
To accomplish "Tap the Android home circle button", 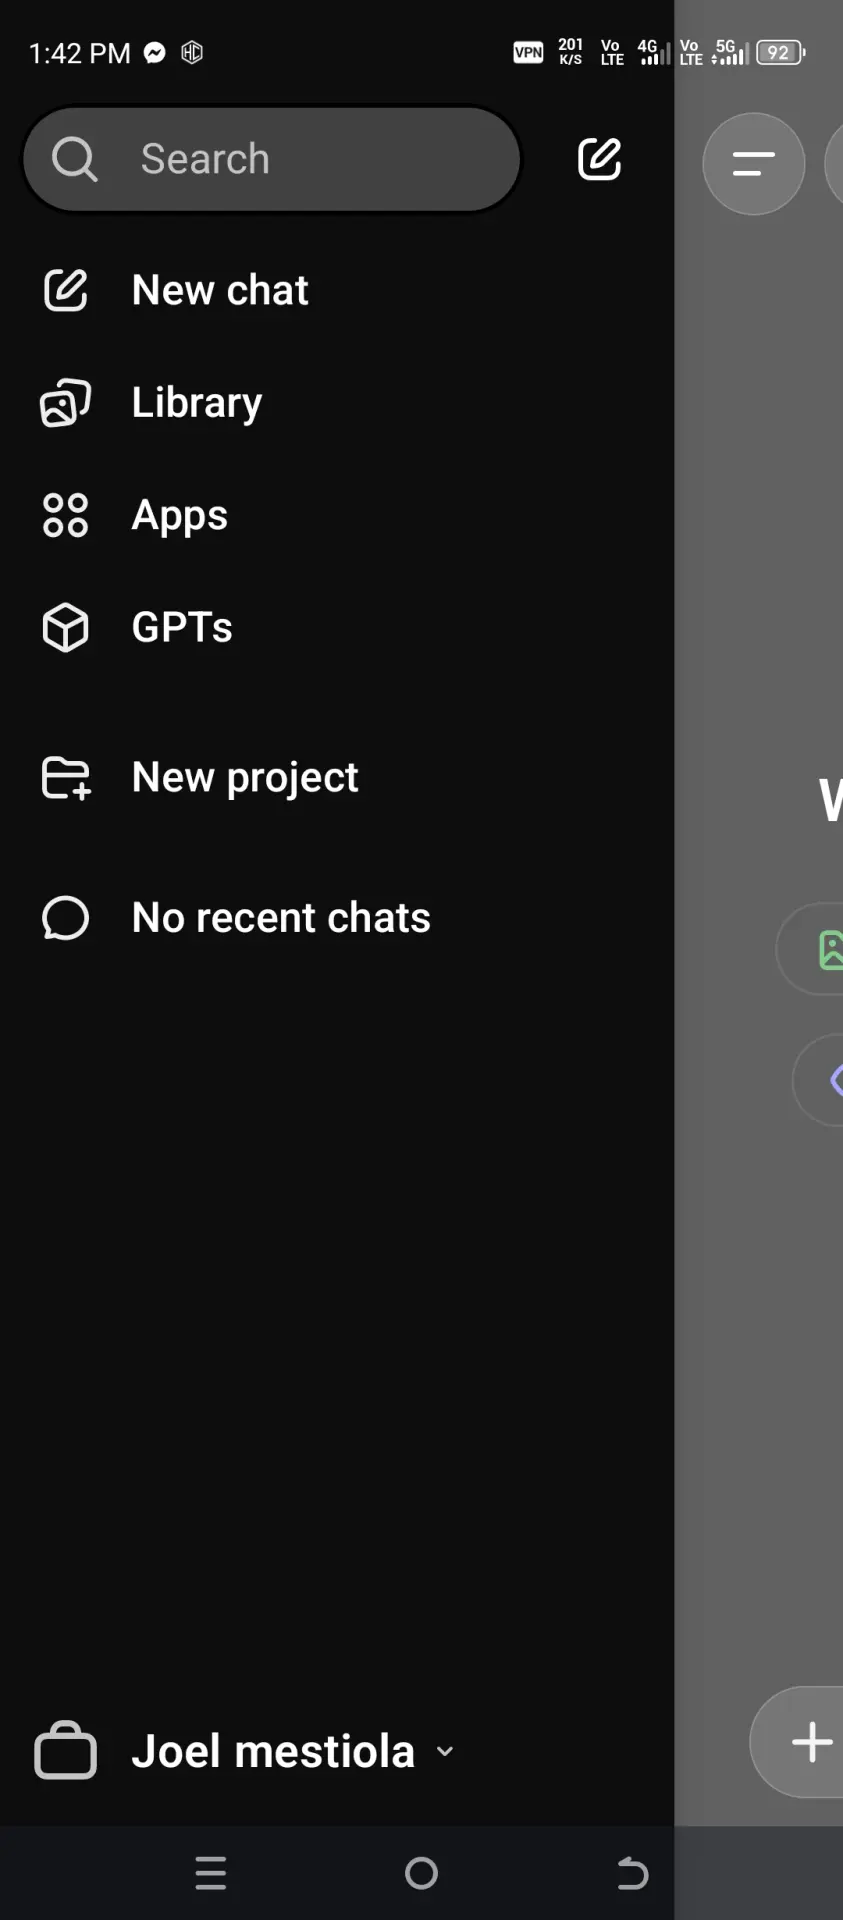I will pos(421,1873).
